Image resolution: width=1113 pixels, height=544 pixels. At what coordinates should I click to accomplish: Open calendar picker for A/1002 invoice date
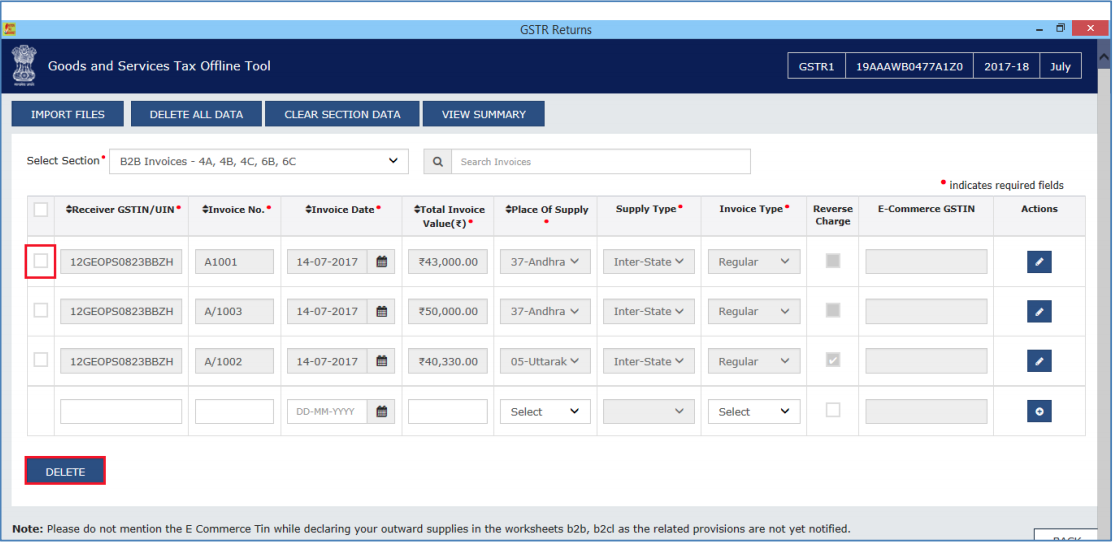pyautogui.click(x=381, y=361)
